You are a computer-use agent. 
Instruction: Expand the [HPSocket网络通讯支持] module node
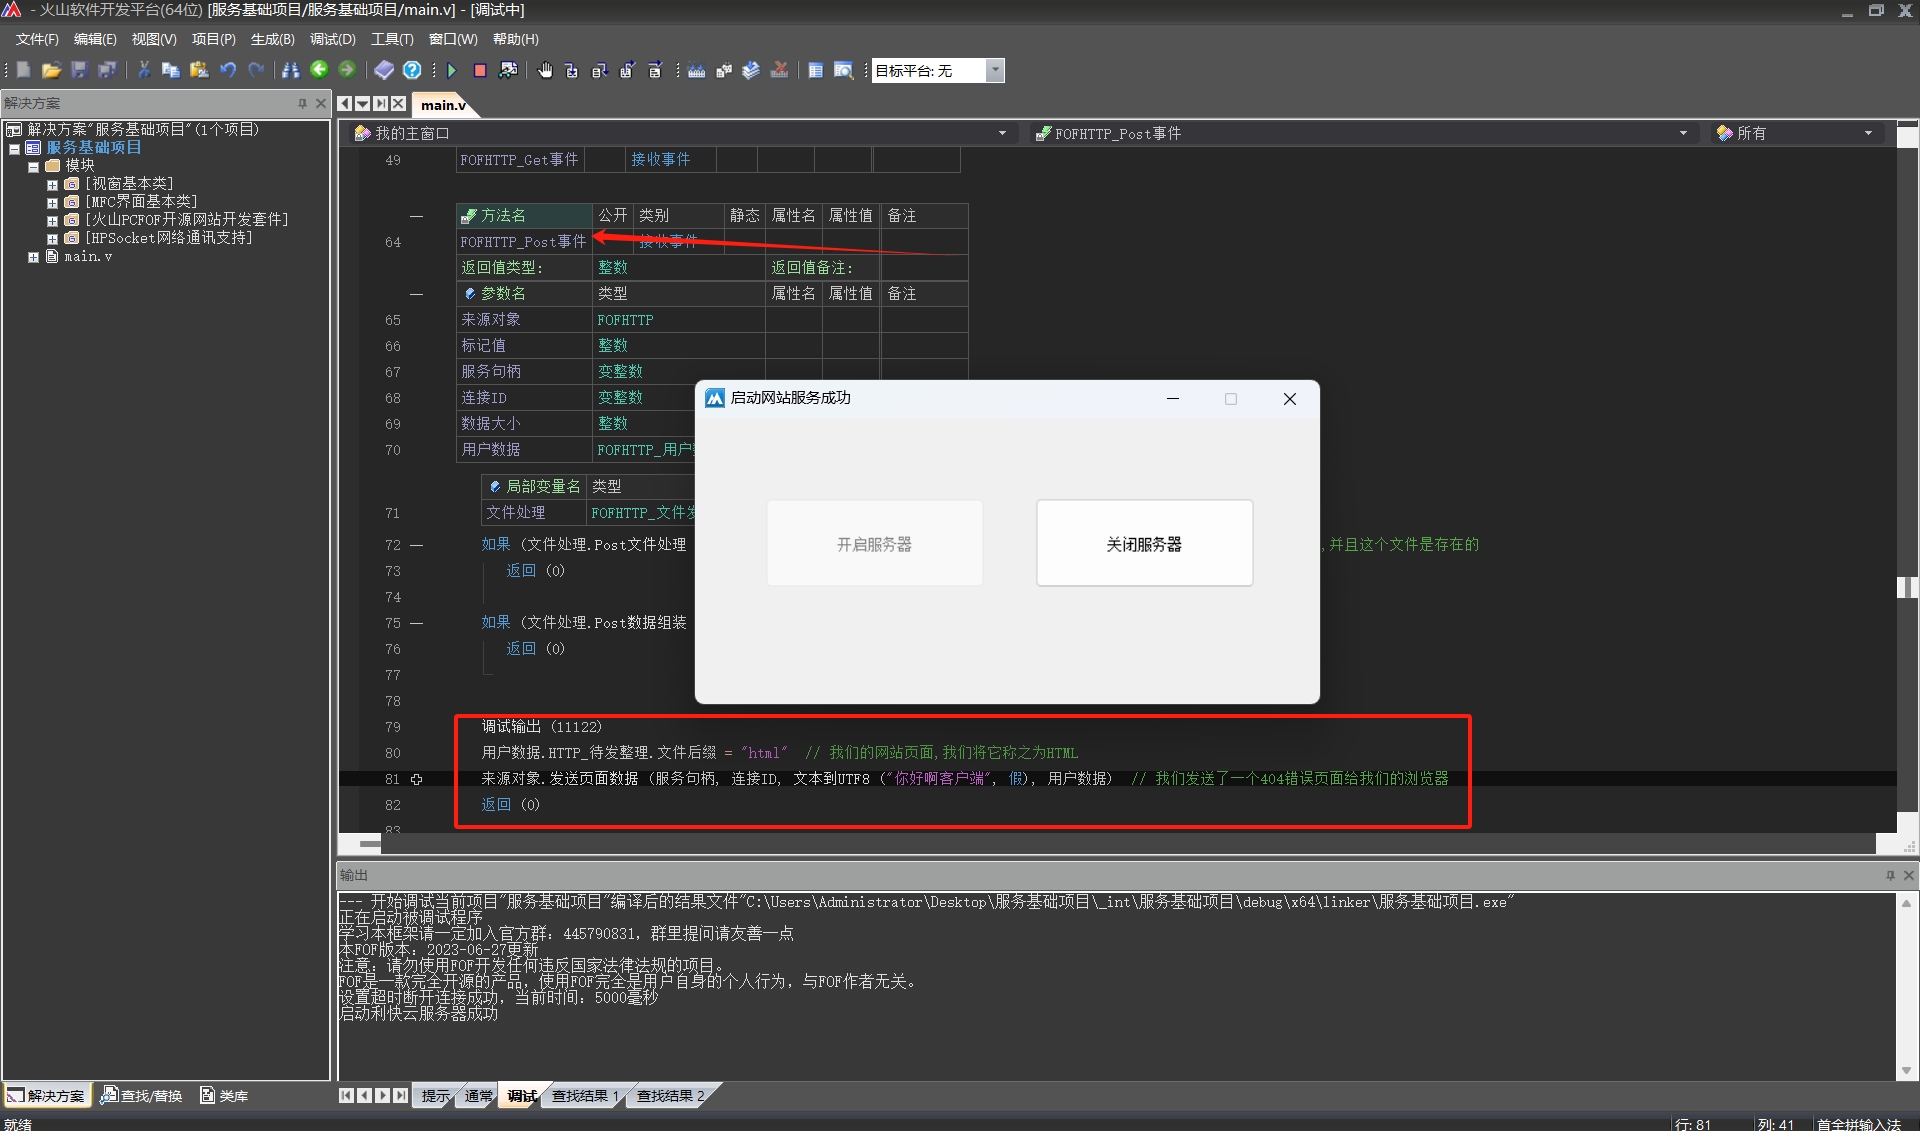(x=52, y=238)
